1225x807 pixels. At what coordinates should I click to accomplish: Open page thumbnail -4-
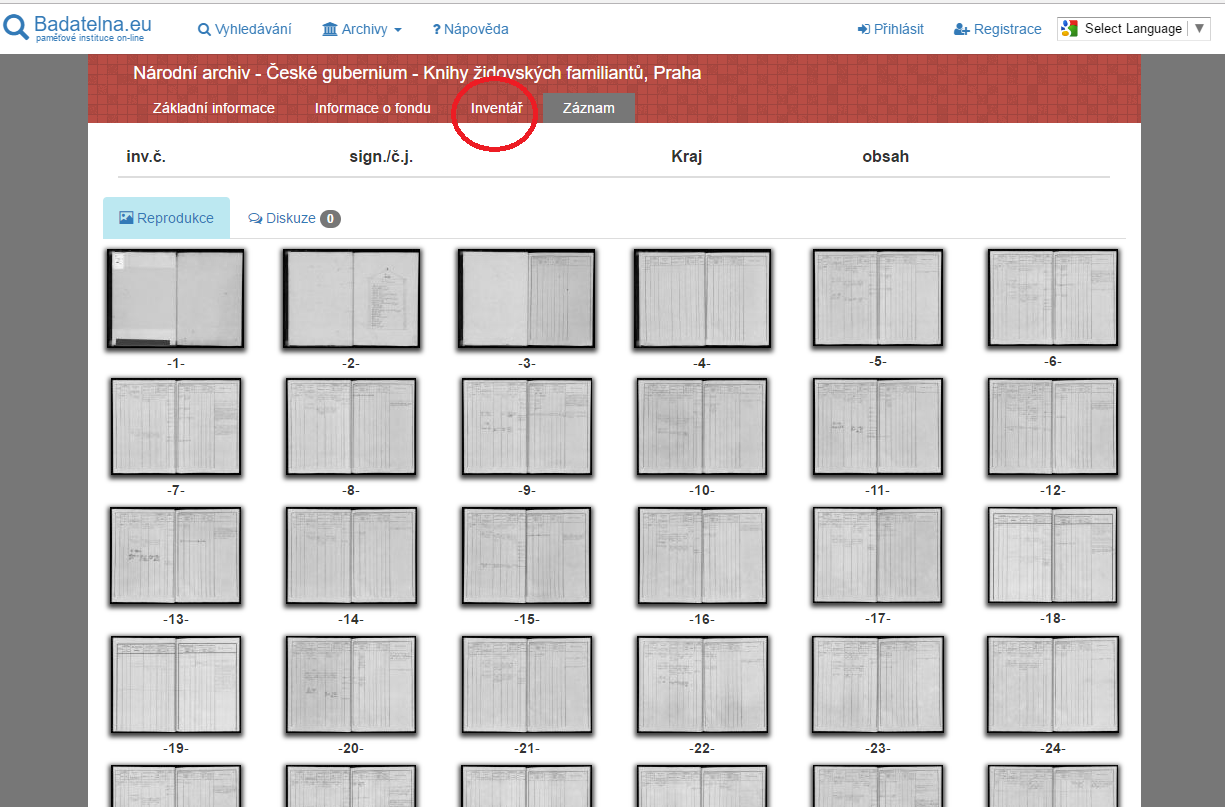[x=702, y=300]
